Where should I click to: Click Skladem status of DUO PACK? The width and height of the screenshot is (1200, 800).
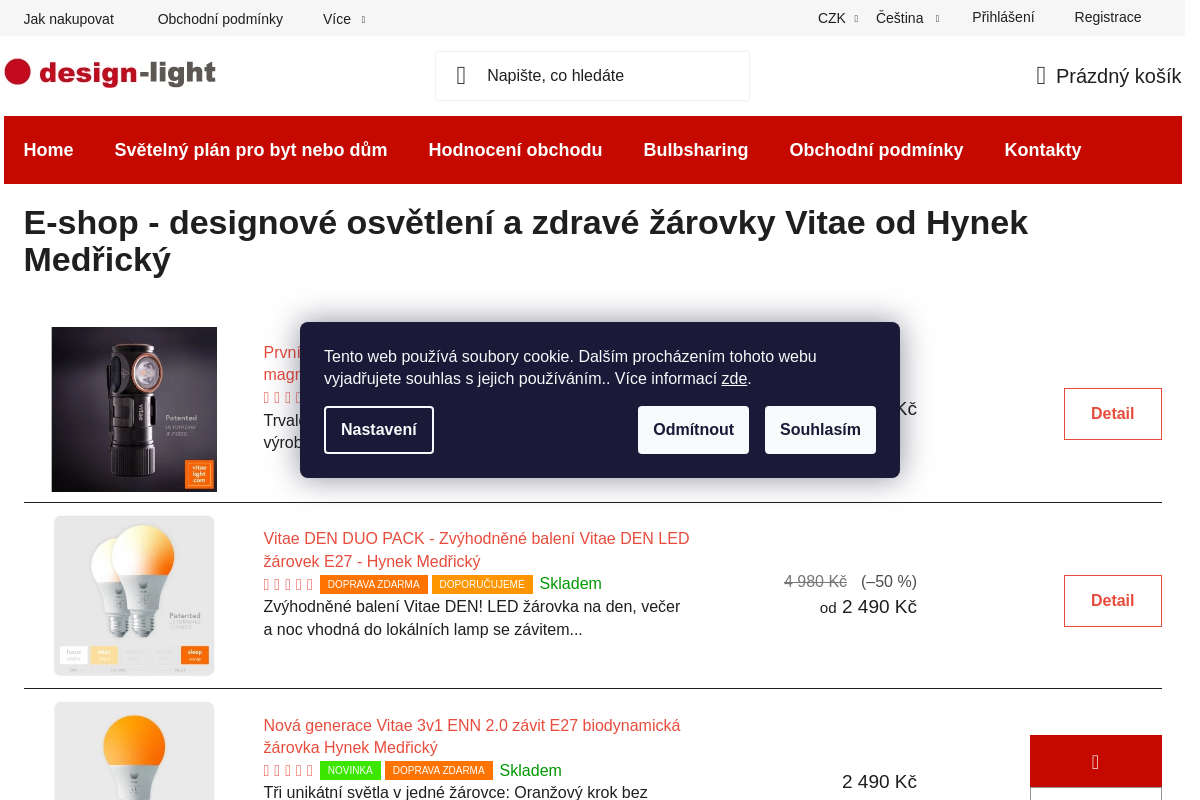(571, 584)
